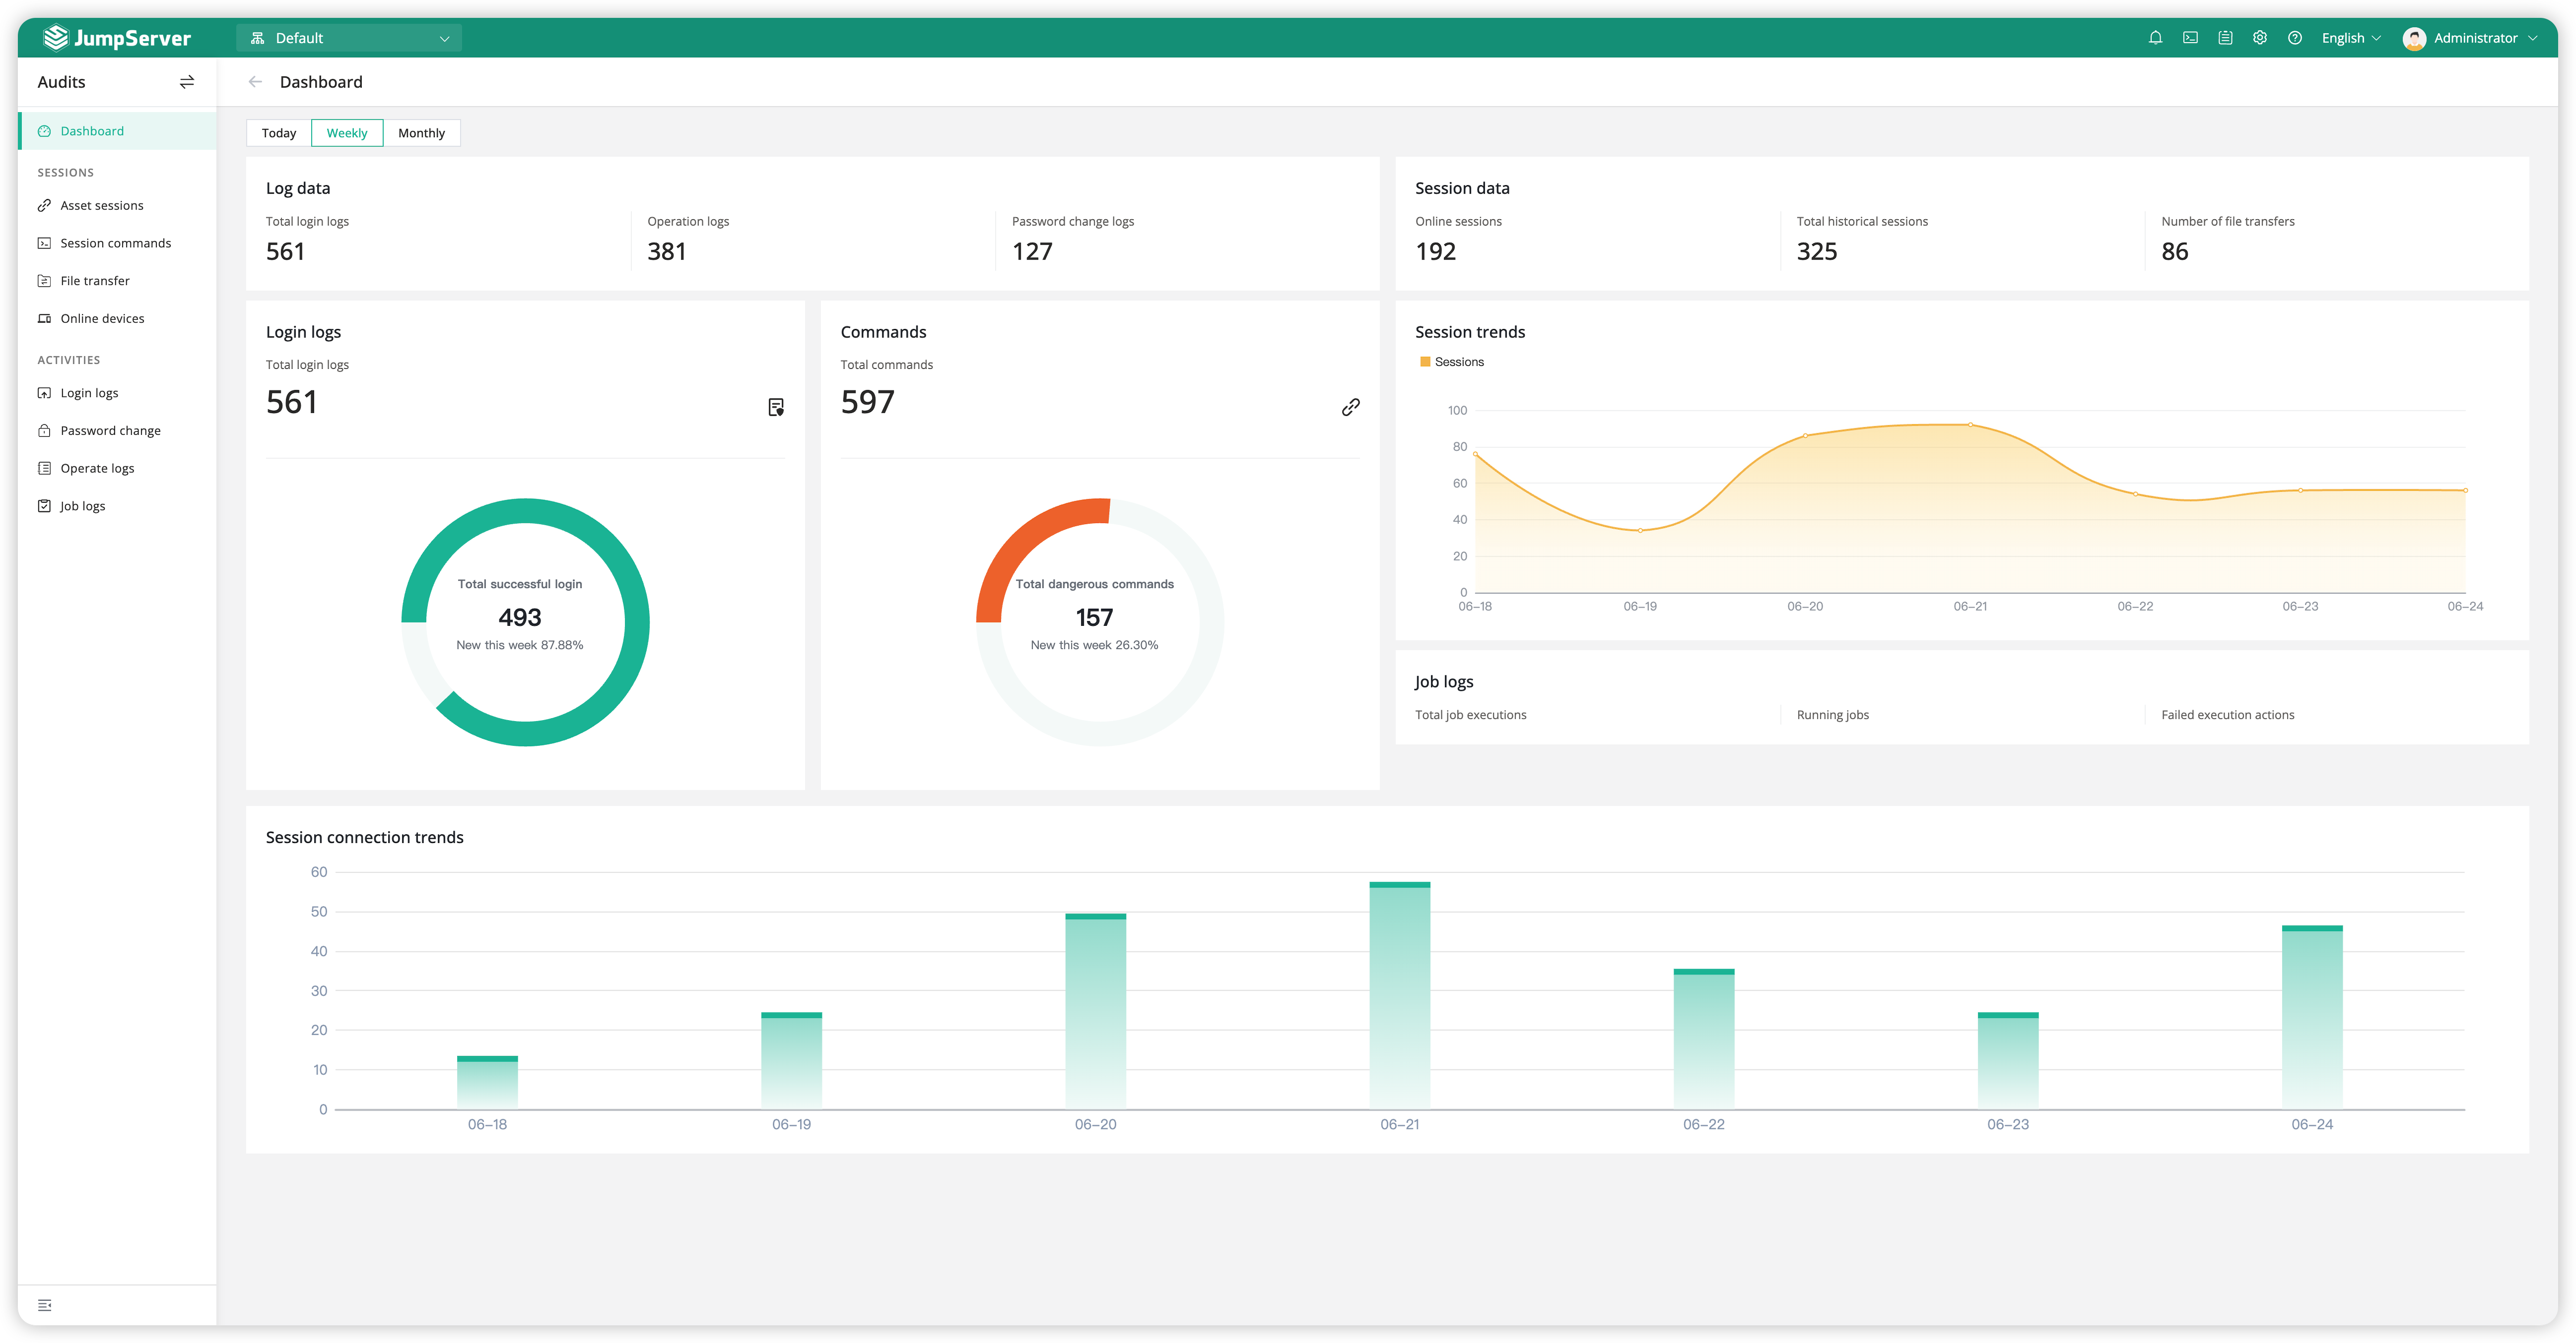The image size is (2576, 1343).
Task: Open the notifications bell icon
Action: [x=2155, y=38]
